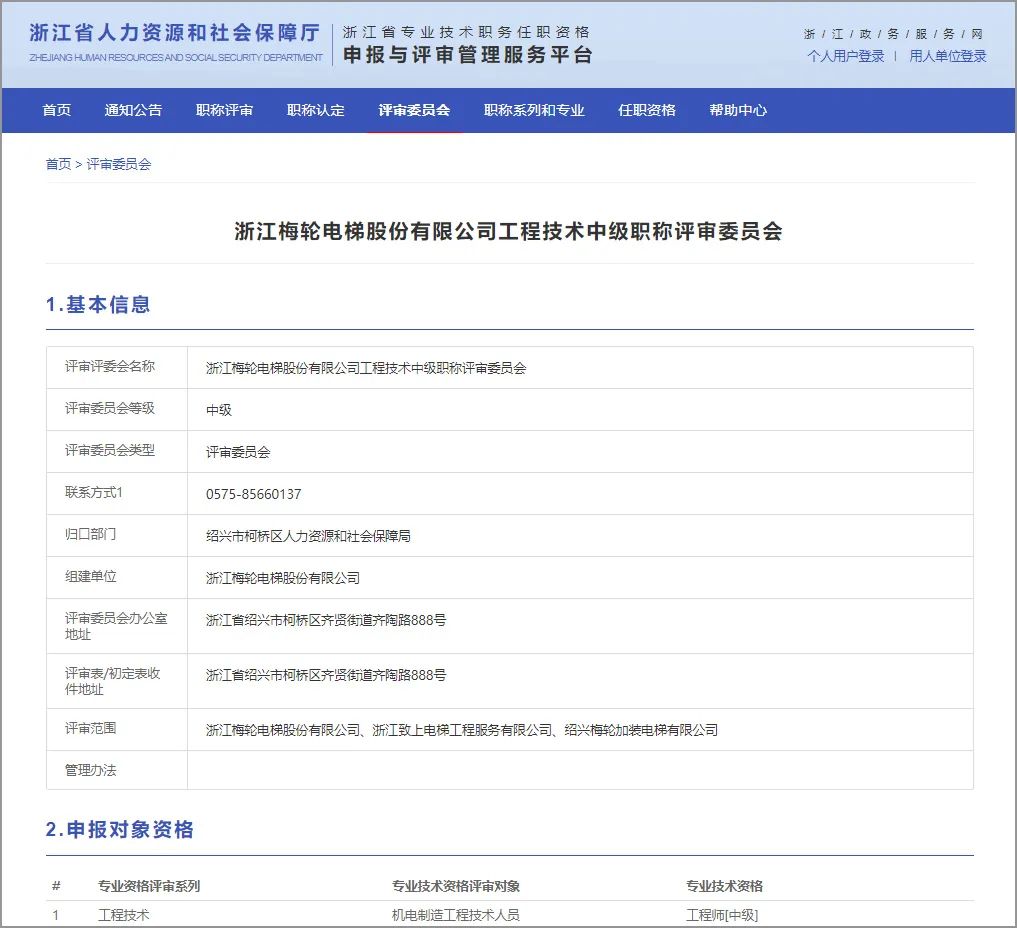This screenshot has height=928, width=1017.
Task: Select the 评审表/初定表收件地址 label cell
Action: click(x=117, y=681)
